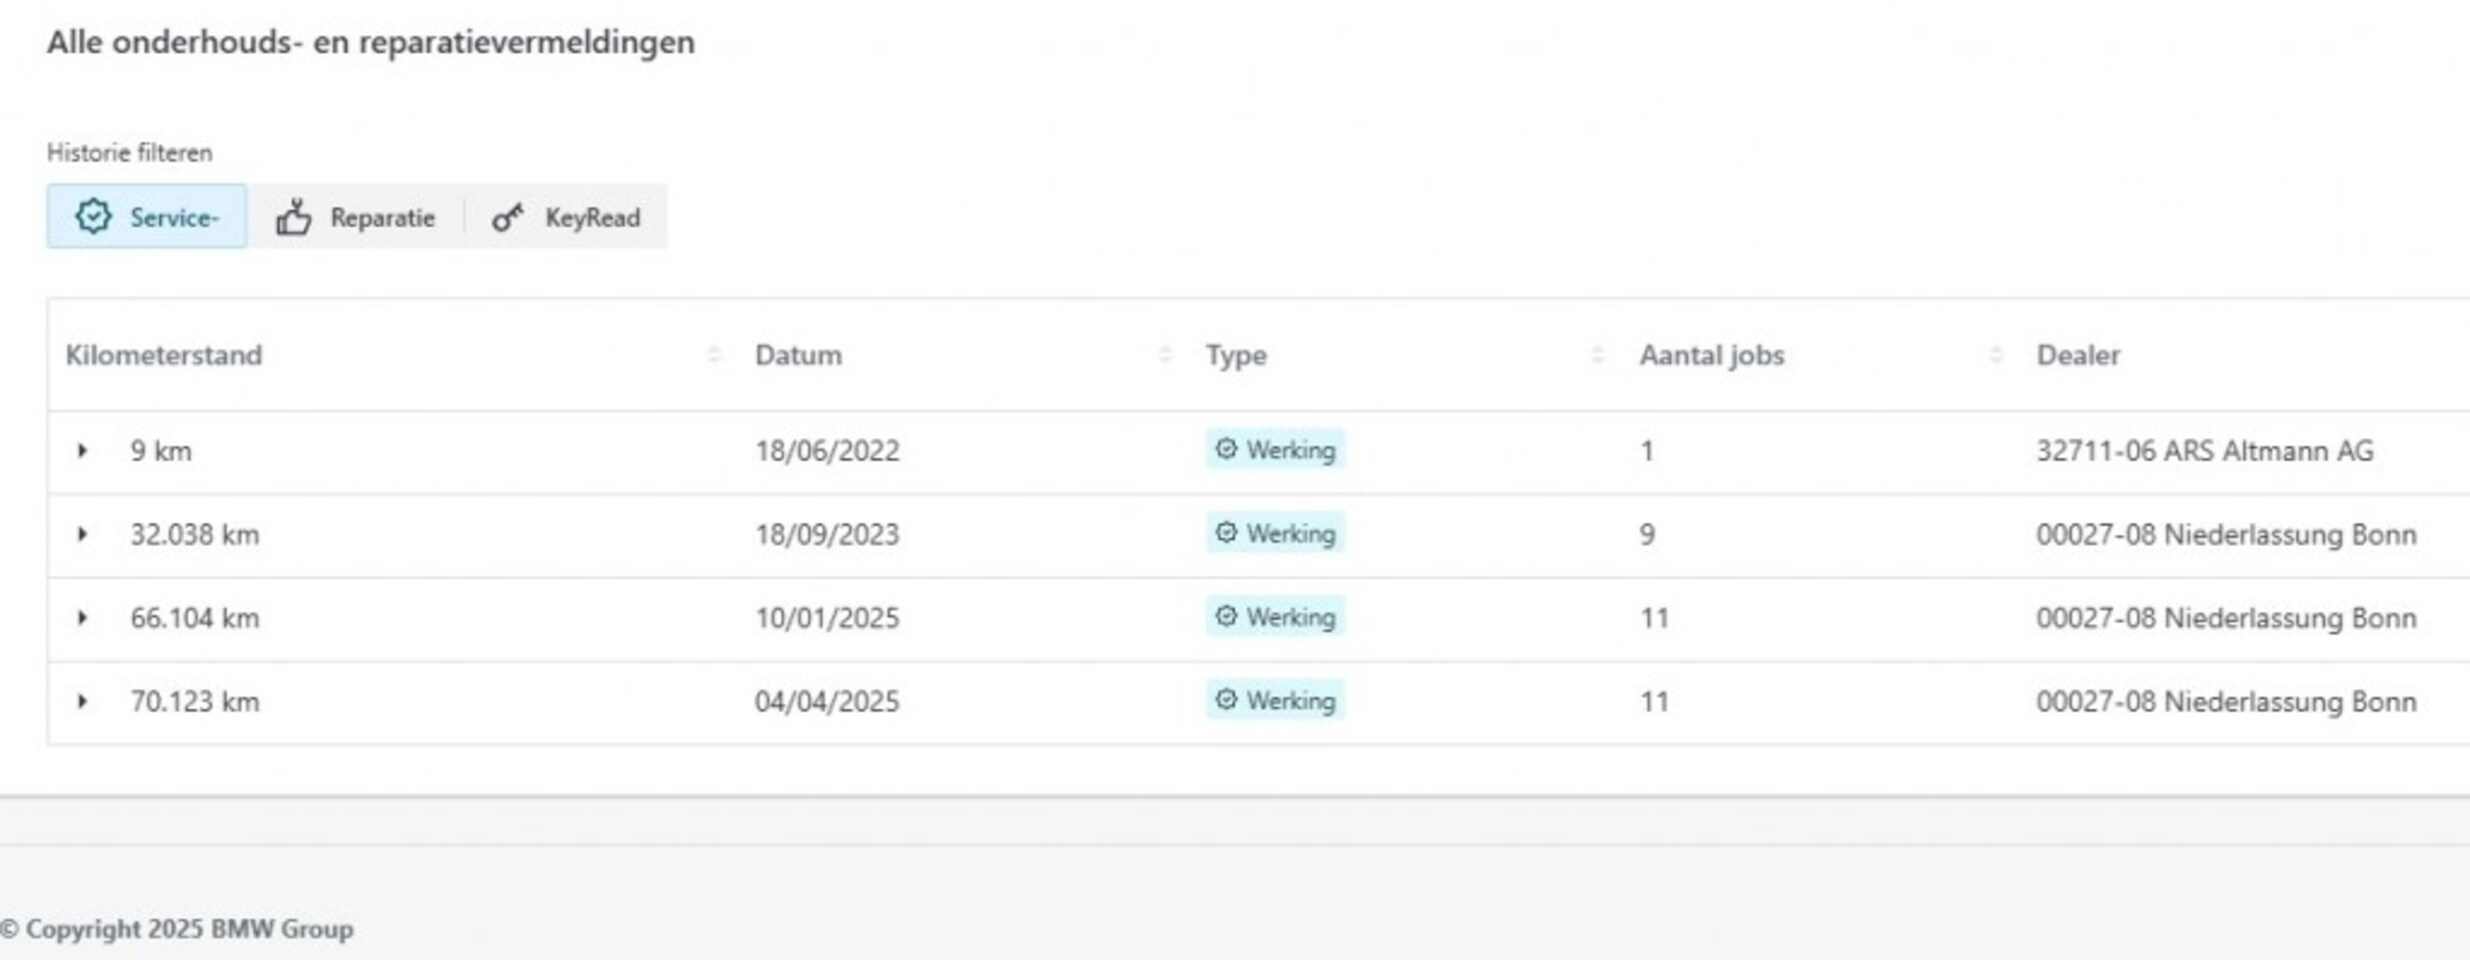Sort by Kilometerstand column arrows
Image resolution: width=2470 pixels, height=960 pixels.
(x=714, y=355)
